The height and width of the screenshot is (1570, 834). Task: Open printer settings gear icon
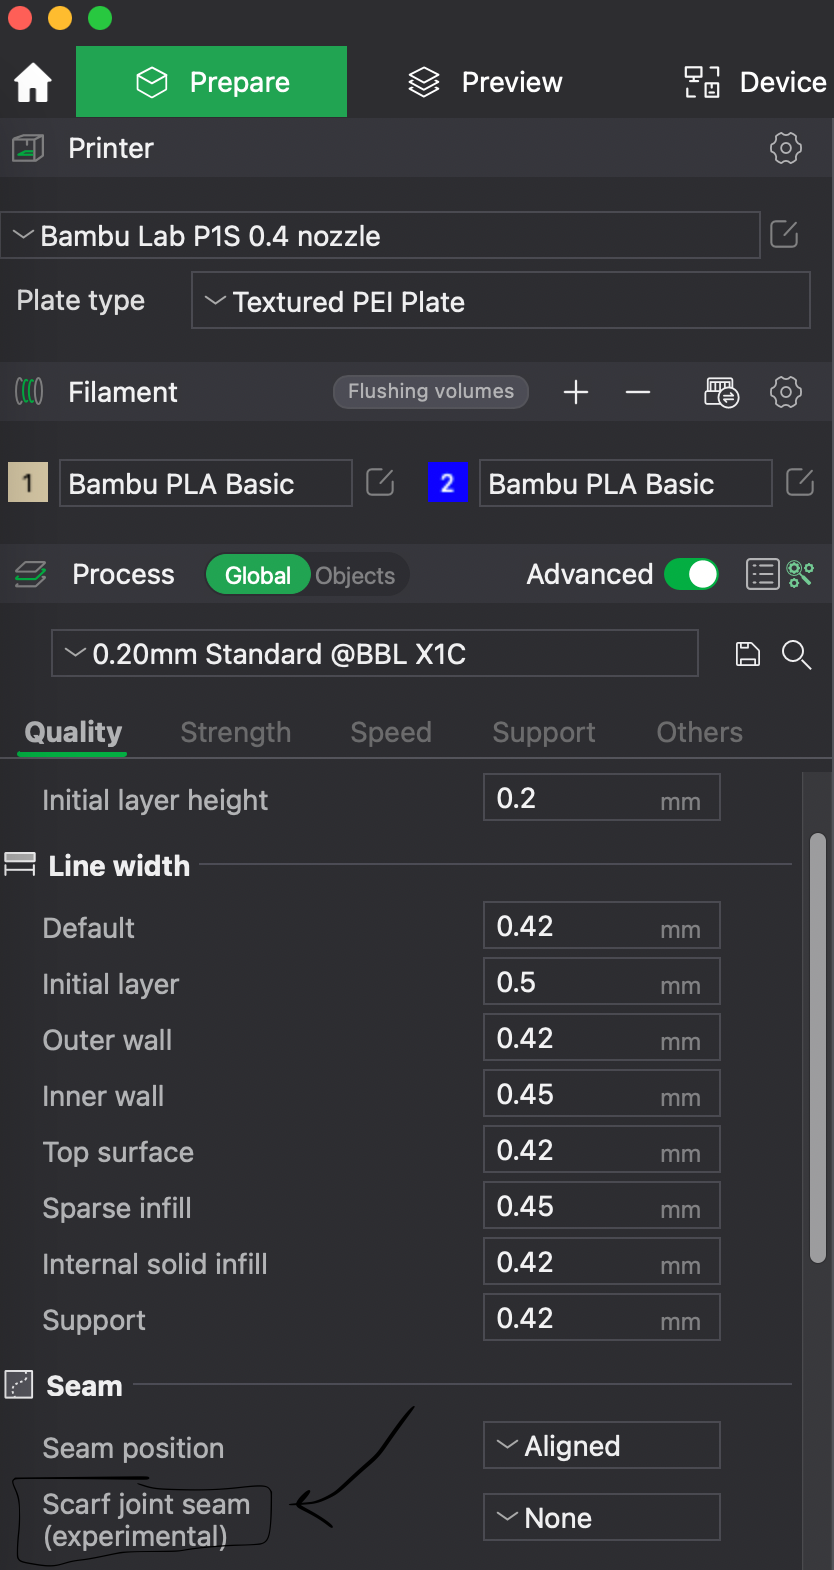[786, 148]
